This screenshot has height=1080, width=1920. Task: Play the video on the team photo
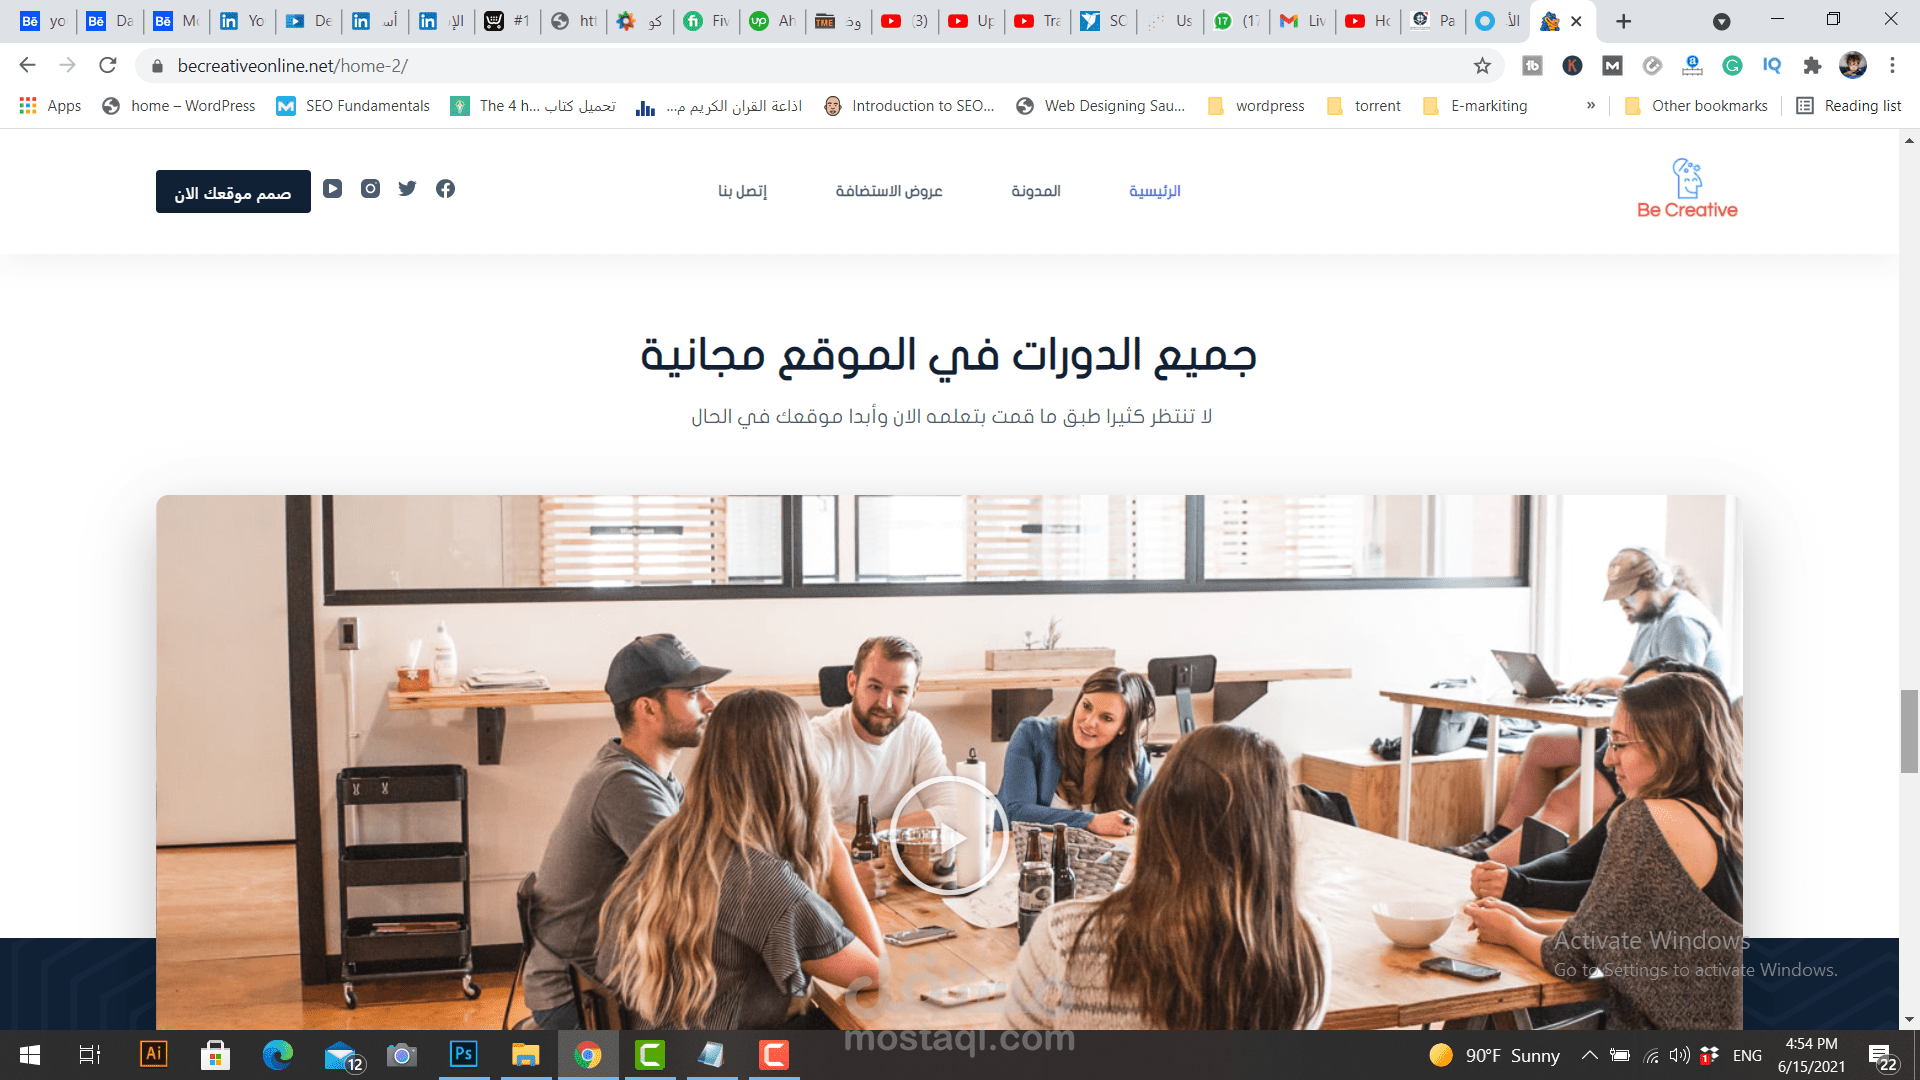coord(949,836)
